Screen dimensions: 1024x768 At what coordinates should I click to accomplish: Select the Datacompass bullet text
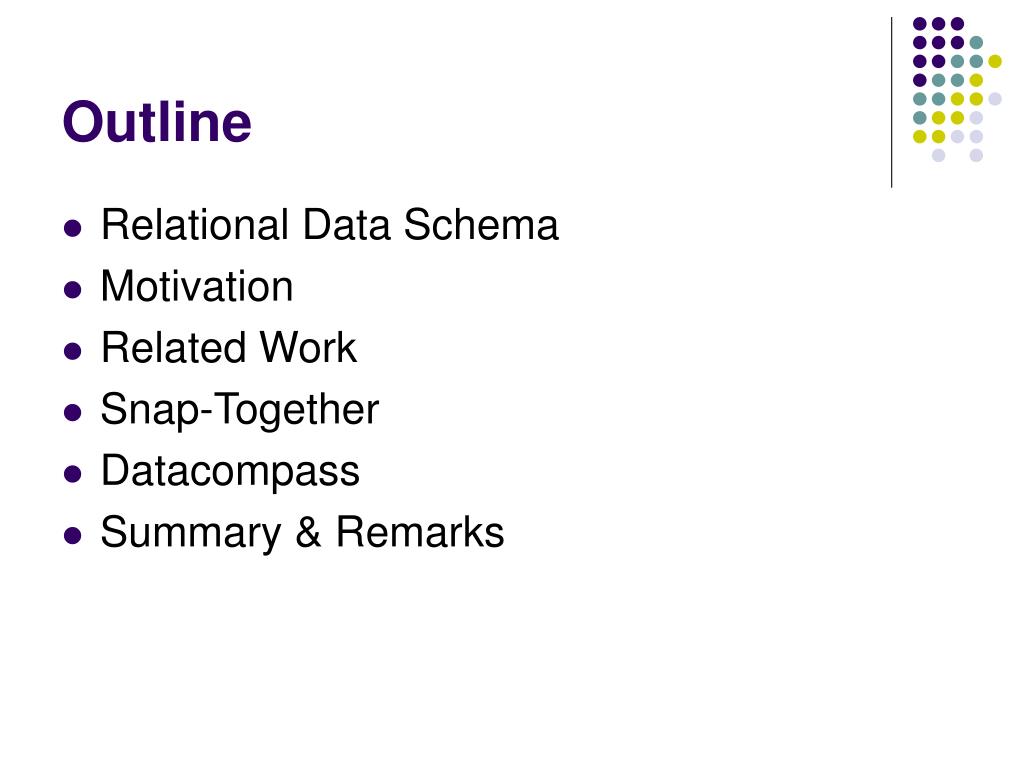230,472
